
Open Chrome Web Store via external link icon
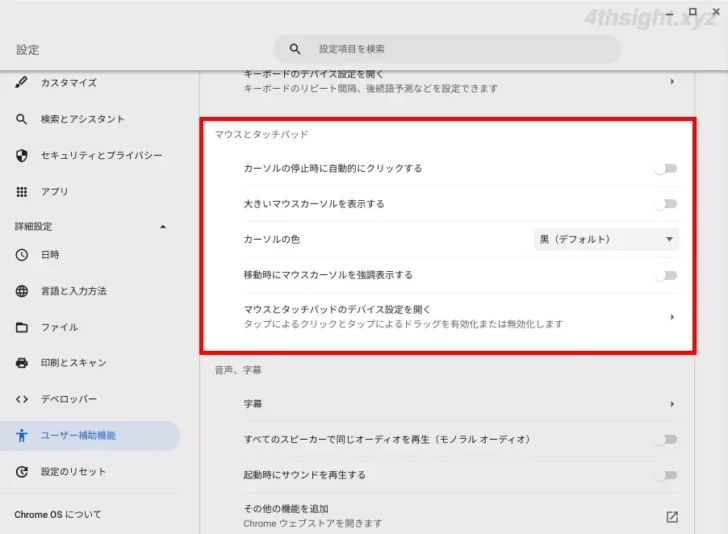(x=672, y=516)
